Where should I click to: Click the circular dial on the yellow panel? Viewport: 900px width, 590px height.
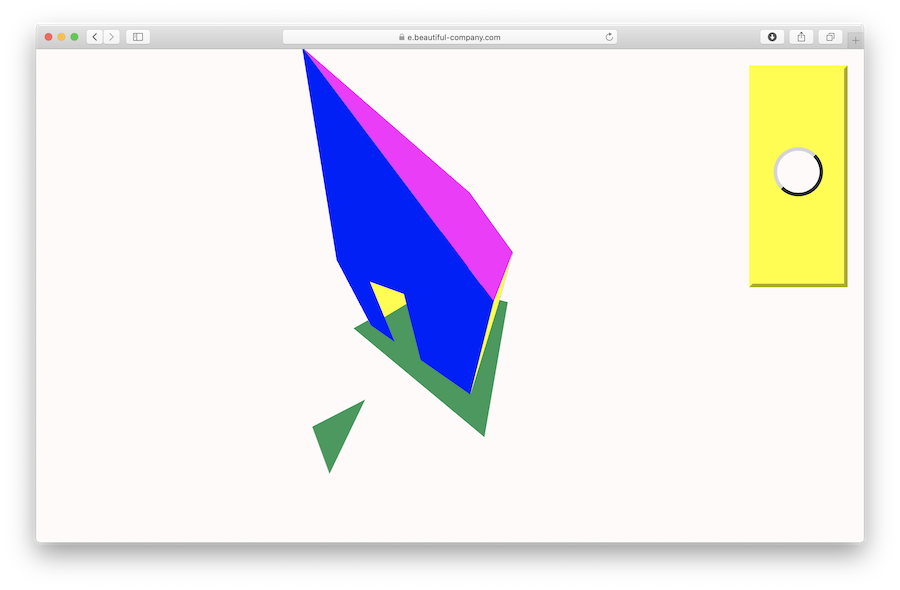click(798, 172)
